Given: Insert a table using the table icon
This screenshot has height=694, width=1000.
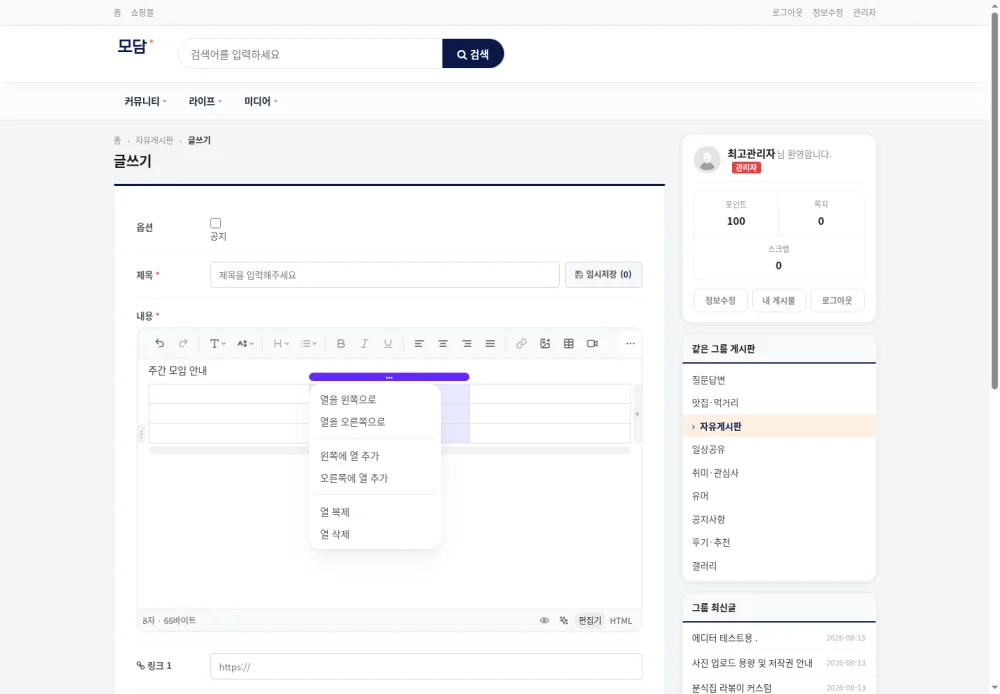Looking at the screenshot, I should 568,343.
